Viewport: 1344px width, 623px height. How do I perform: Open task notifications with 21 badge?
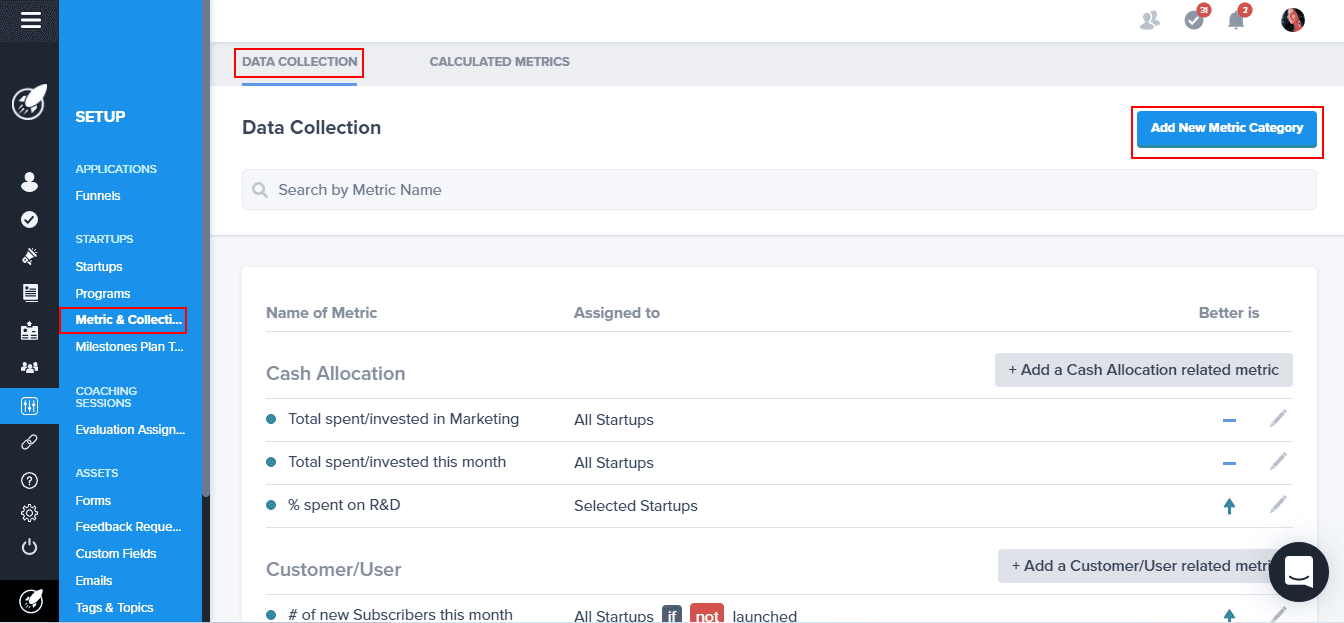[x=1195, y=18]
